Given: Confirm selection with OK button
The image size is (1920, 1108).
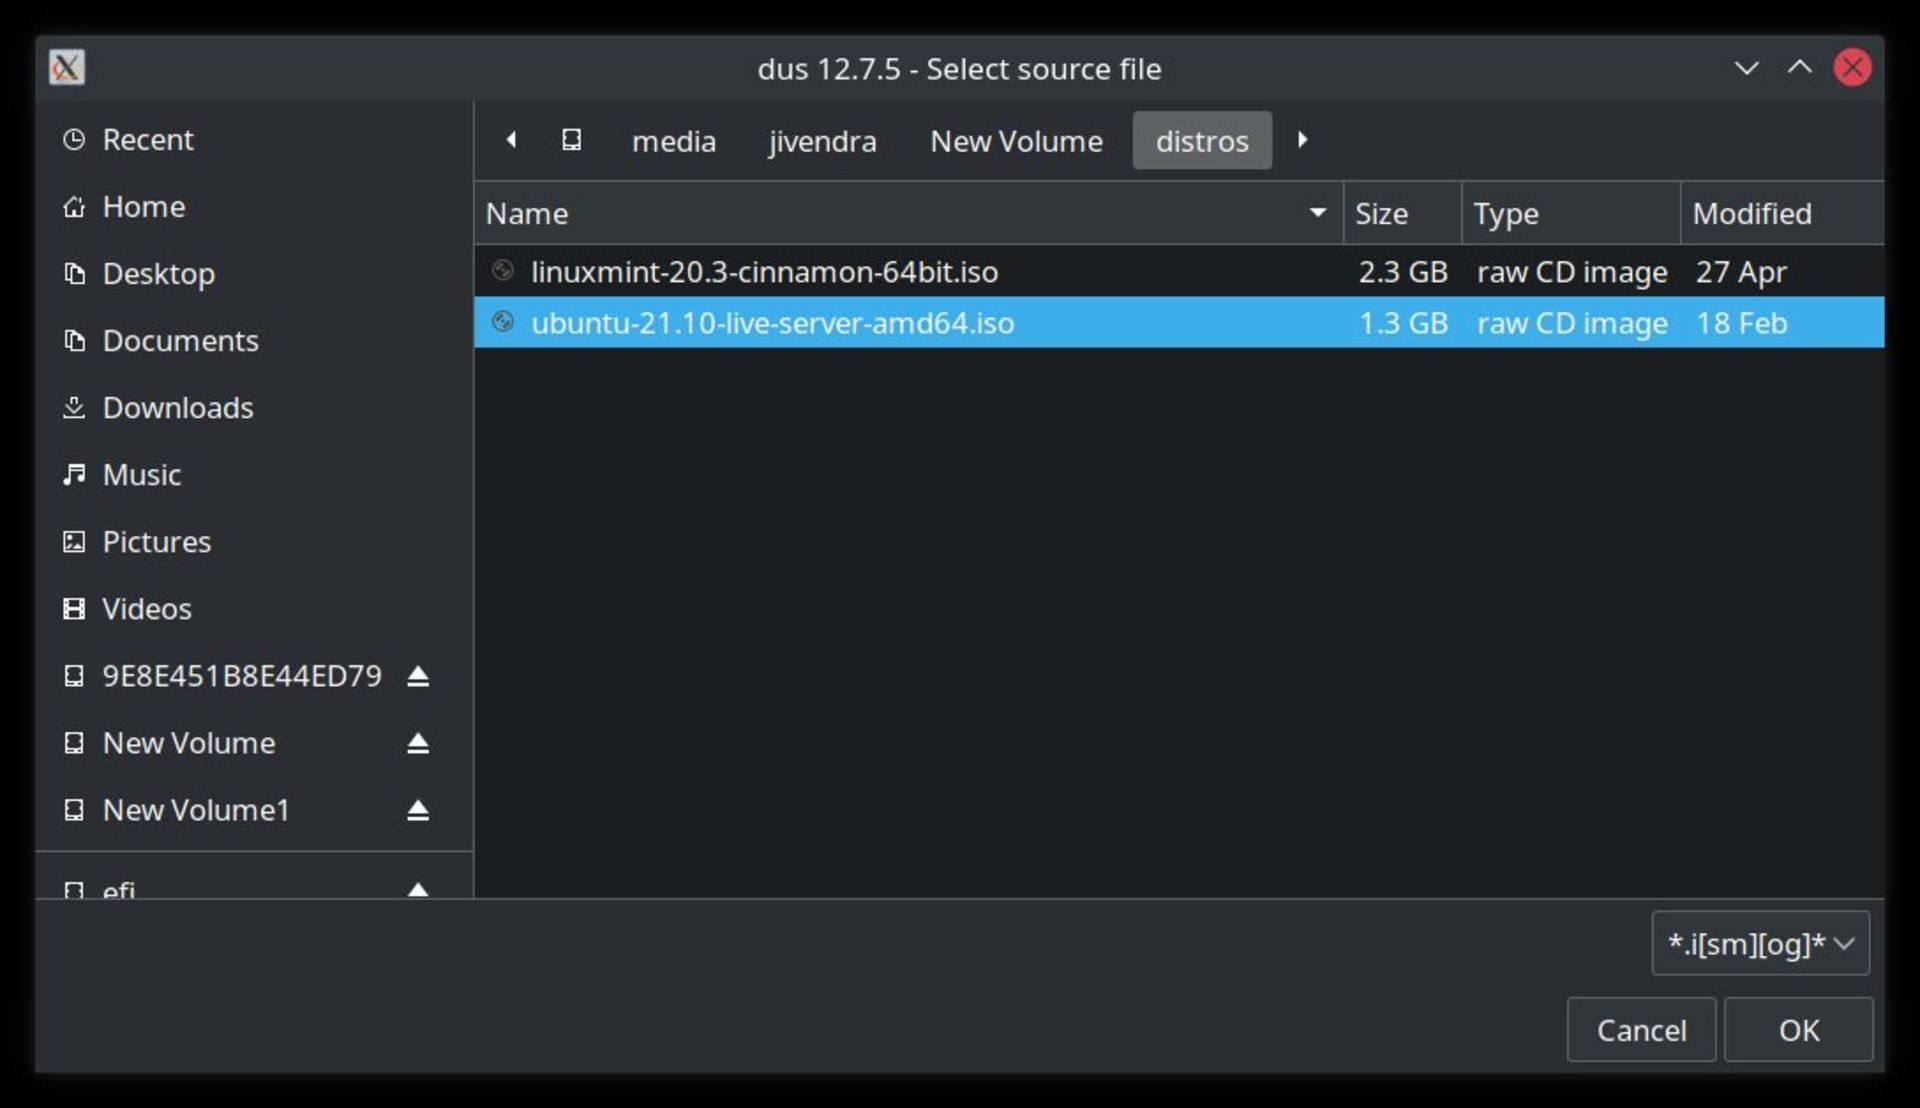Looking at the screenshot, I should [x=1798, y=1030].
